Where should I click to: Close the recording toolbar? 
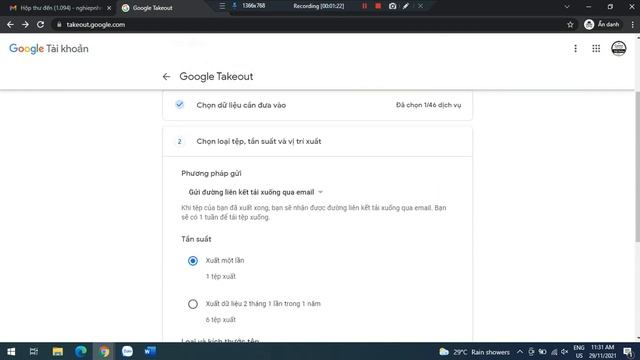coord(420,6)
